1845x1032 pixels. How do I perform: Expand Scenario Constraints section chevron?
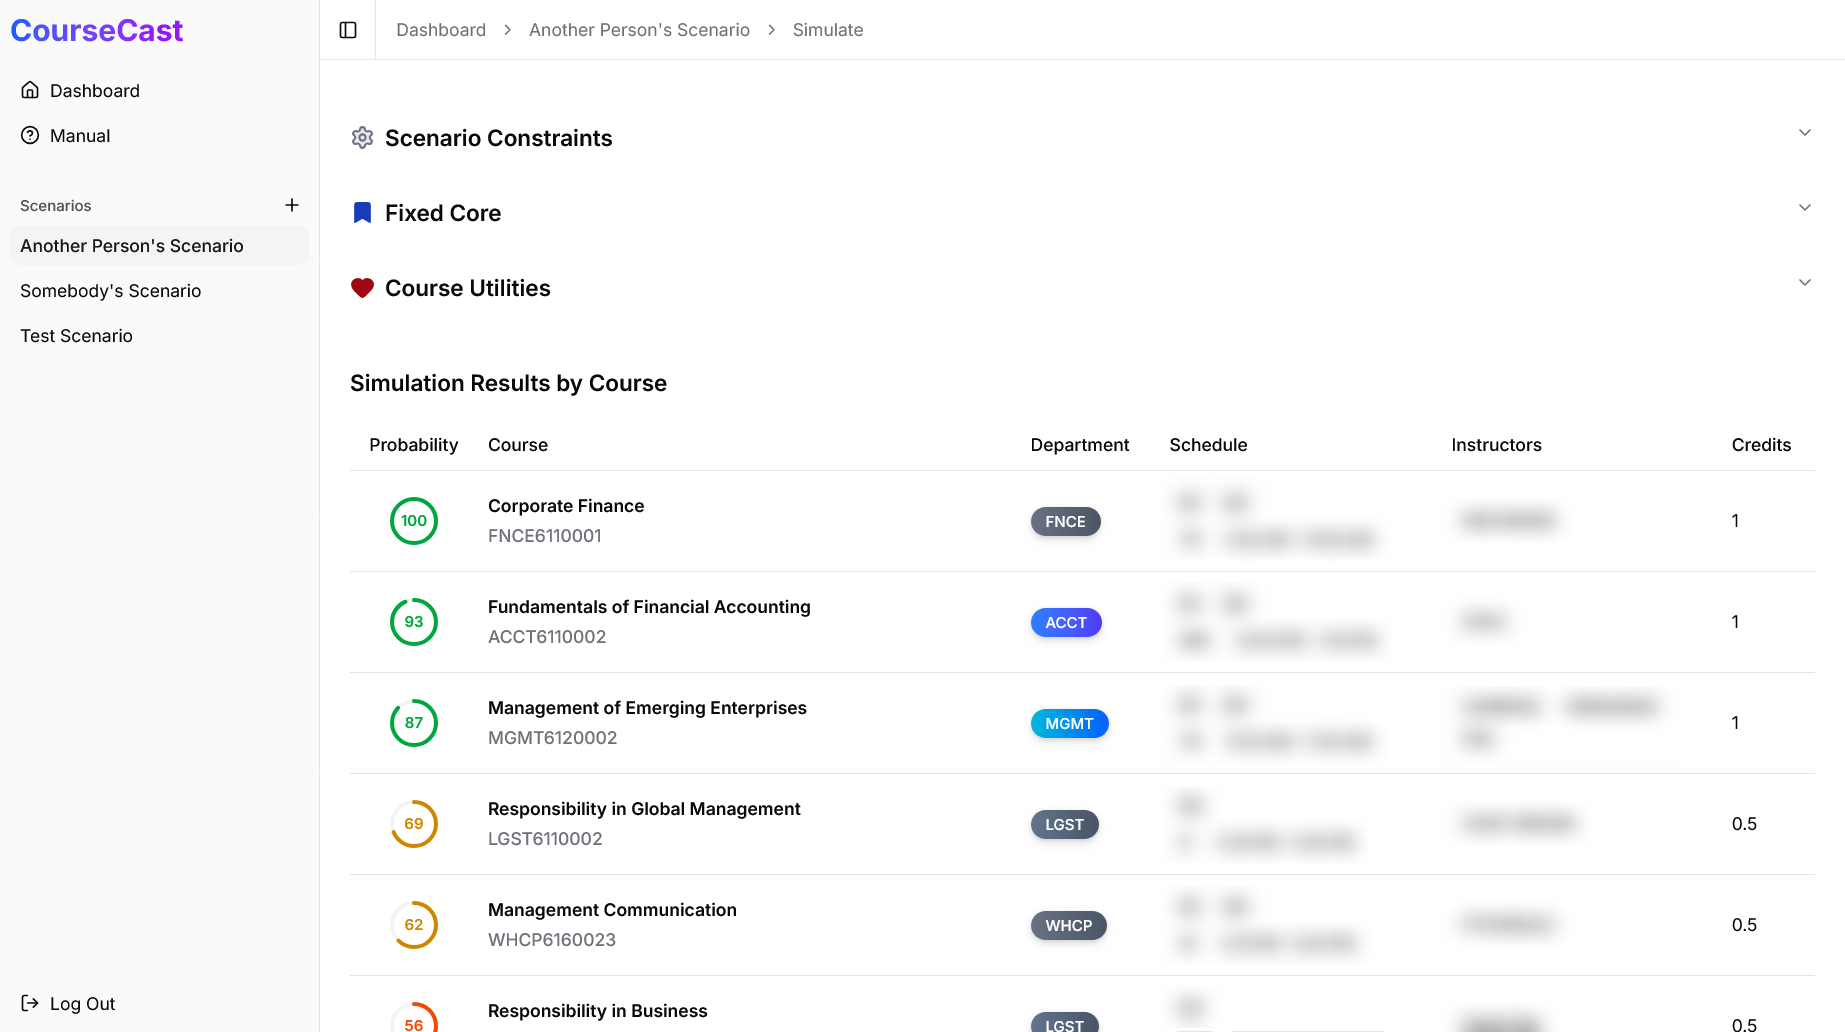1805,132
